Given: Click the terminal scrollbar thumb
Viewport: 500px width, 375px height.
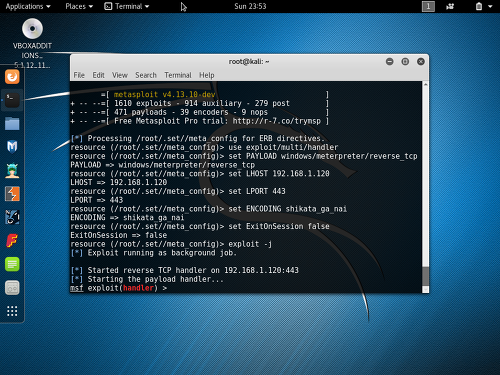Looking at the screenshot, I should point(425,276).
